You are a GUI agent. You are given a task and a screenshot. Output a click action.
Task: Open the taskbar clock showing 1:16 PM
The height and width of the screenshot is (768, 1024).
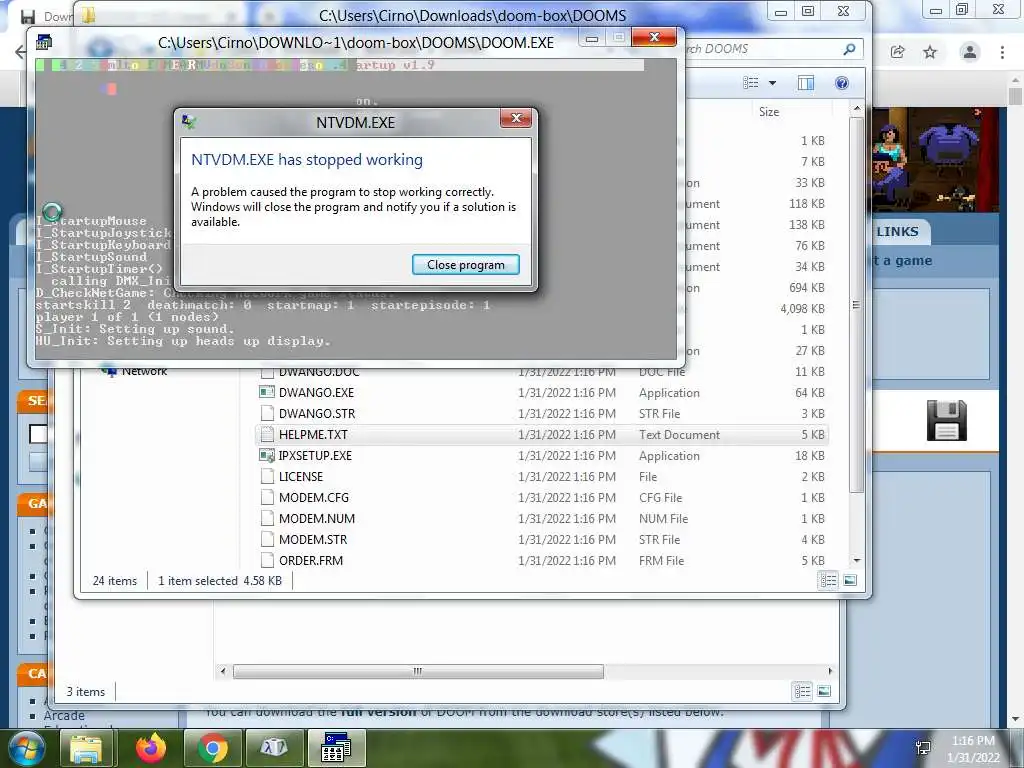point(974,749)
